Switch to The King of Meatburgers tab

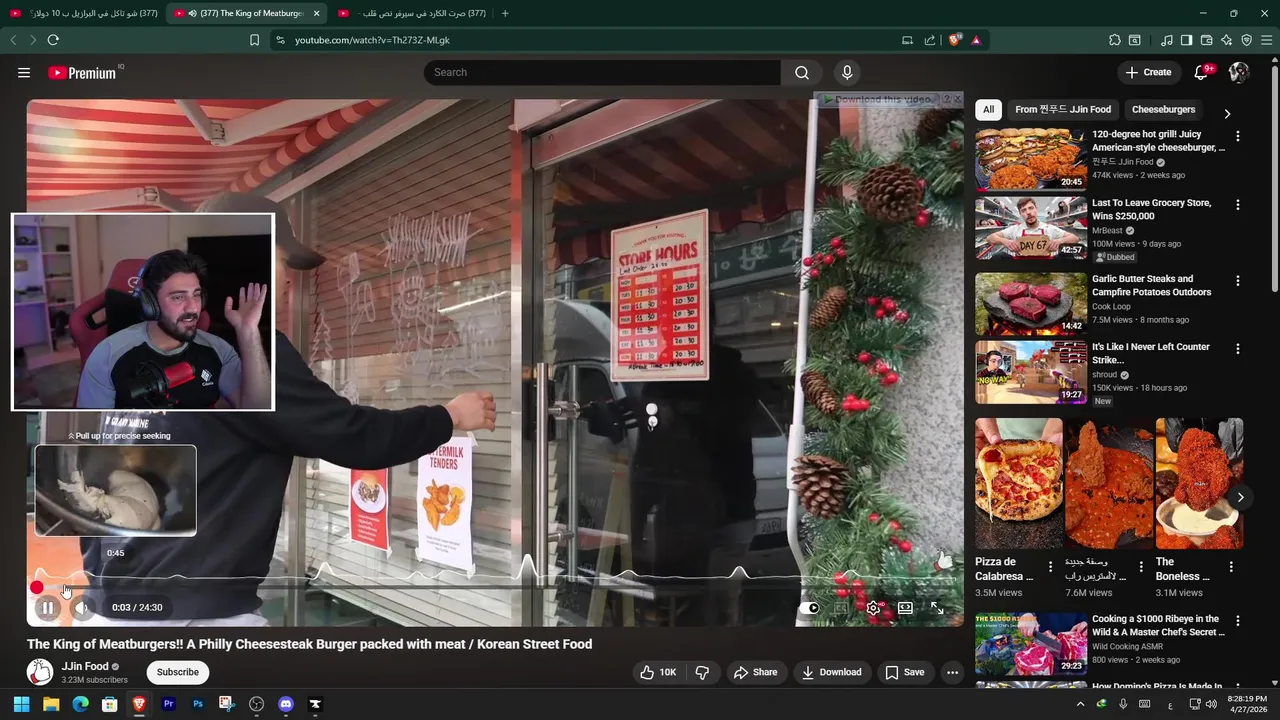pyautogui.click(x=246, y=13)
